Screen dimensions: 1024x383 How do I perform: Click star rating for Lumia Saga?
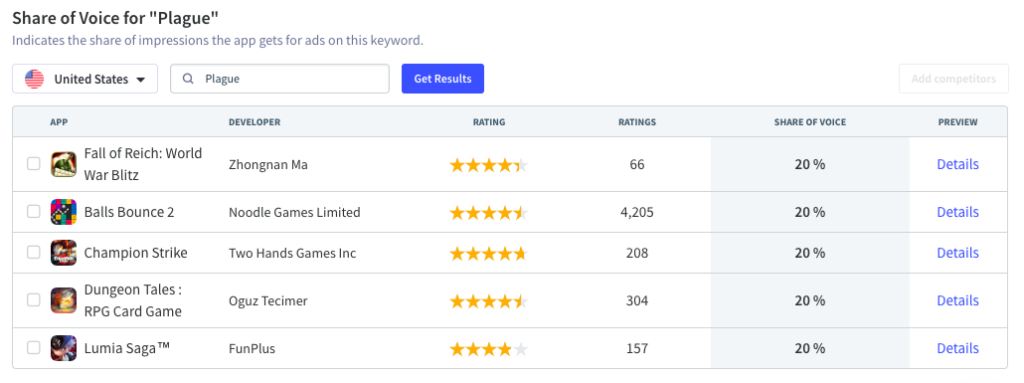[x=488, y=349]
